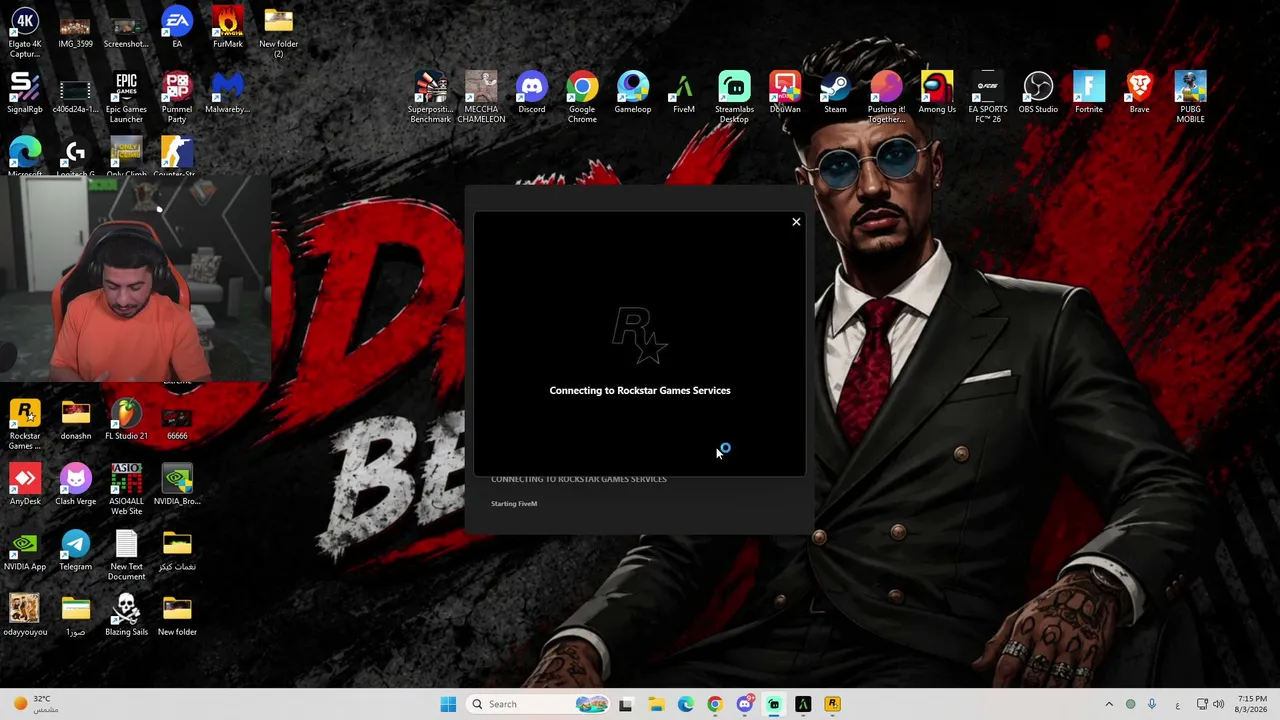Switch the Arabic input language indicator
Screen dimensions: 1280x720
(x=1177, y=704)
